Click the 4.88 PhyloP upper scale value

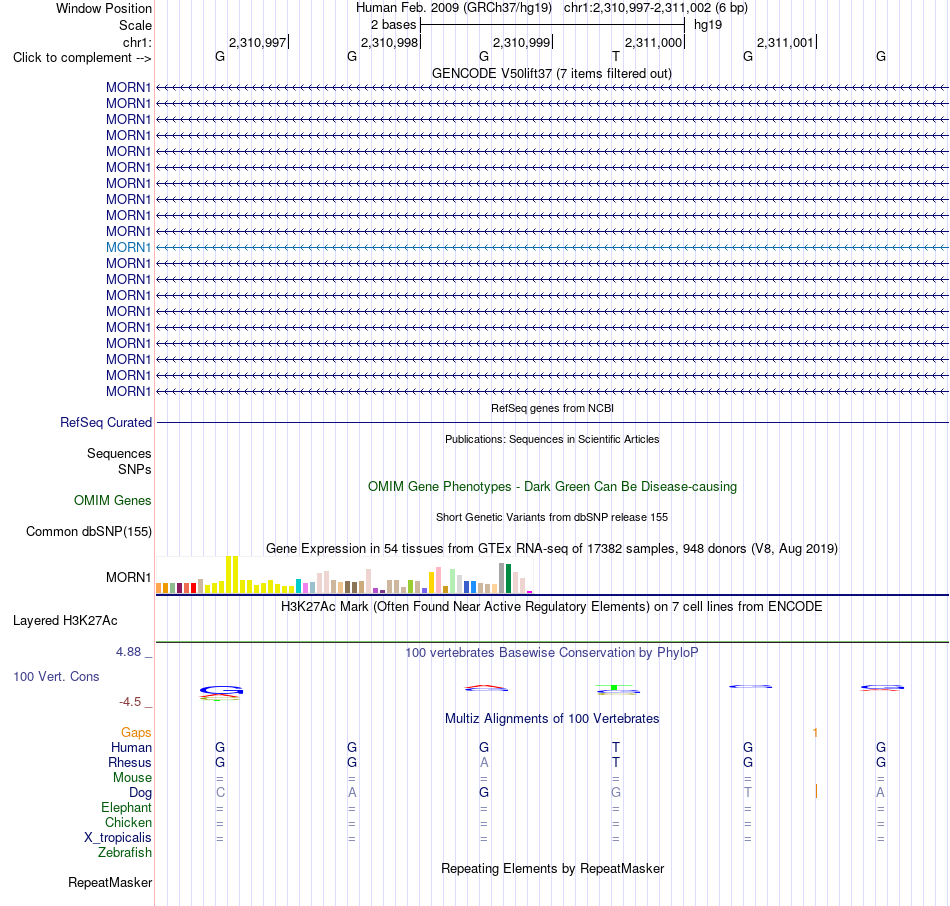pyautogui.click(x=128, y=651)
